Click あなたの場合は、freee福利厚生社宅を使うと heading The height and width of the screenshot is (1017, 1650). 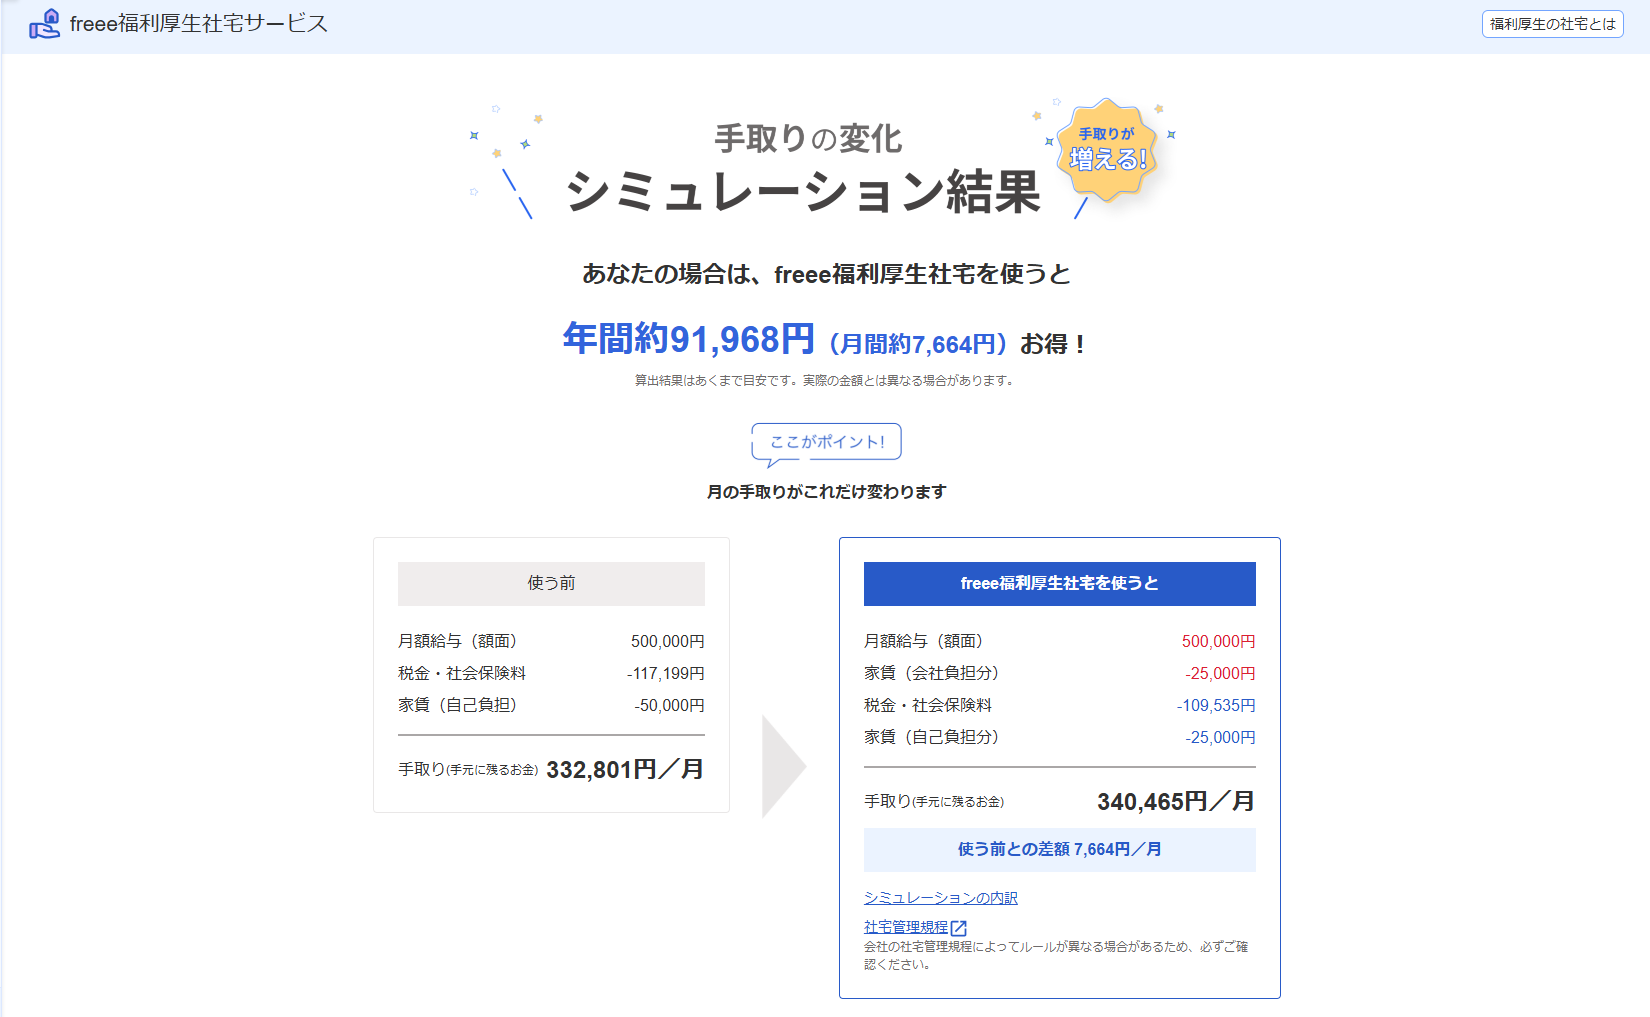click(x=826, y=274)
